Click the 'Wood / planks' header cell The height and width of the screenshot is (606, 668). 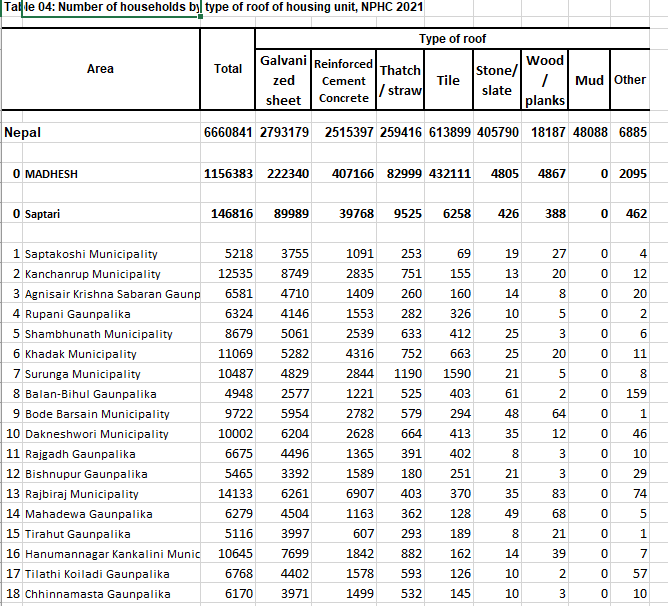click(x=544, y=80)
